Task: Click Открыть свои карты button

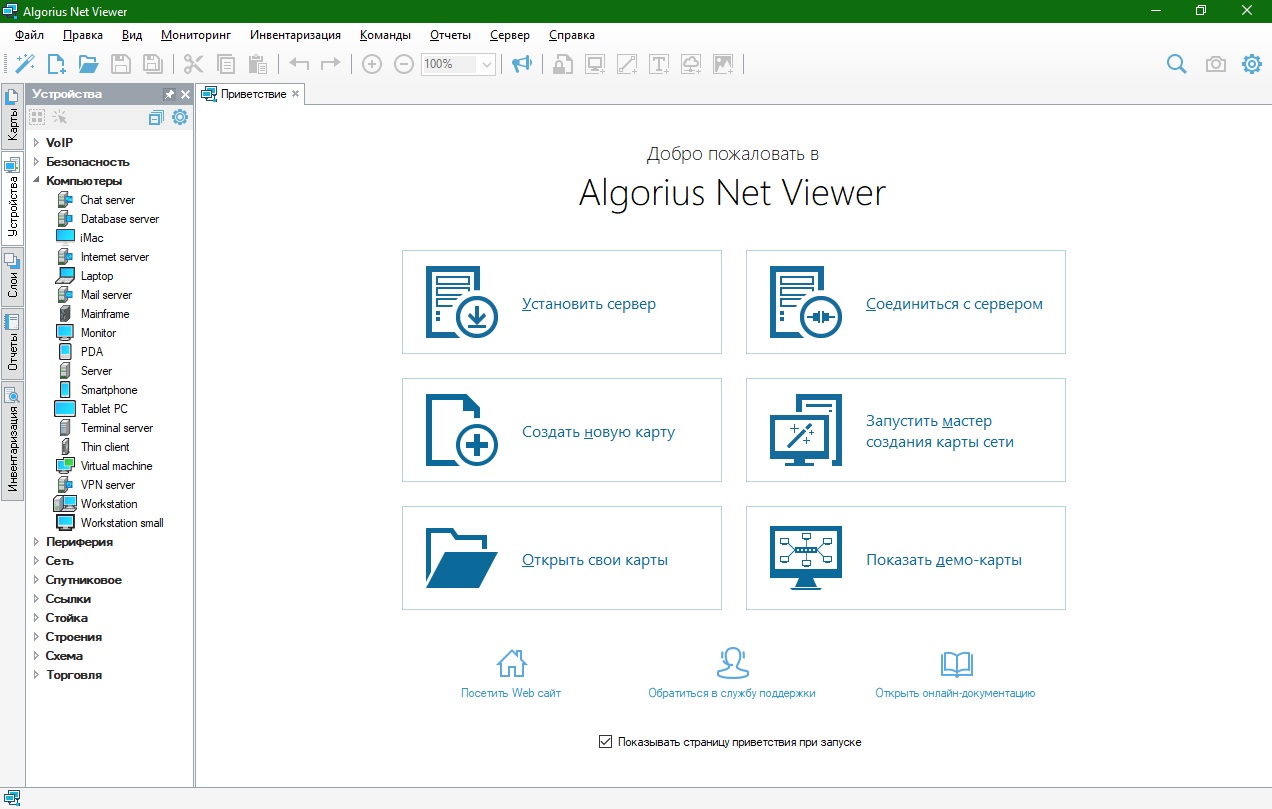Action: 562,558
